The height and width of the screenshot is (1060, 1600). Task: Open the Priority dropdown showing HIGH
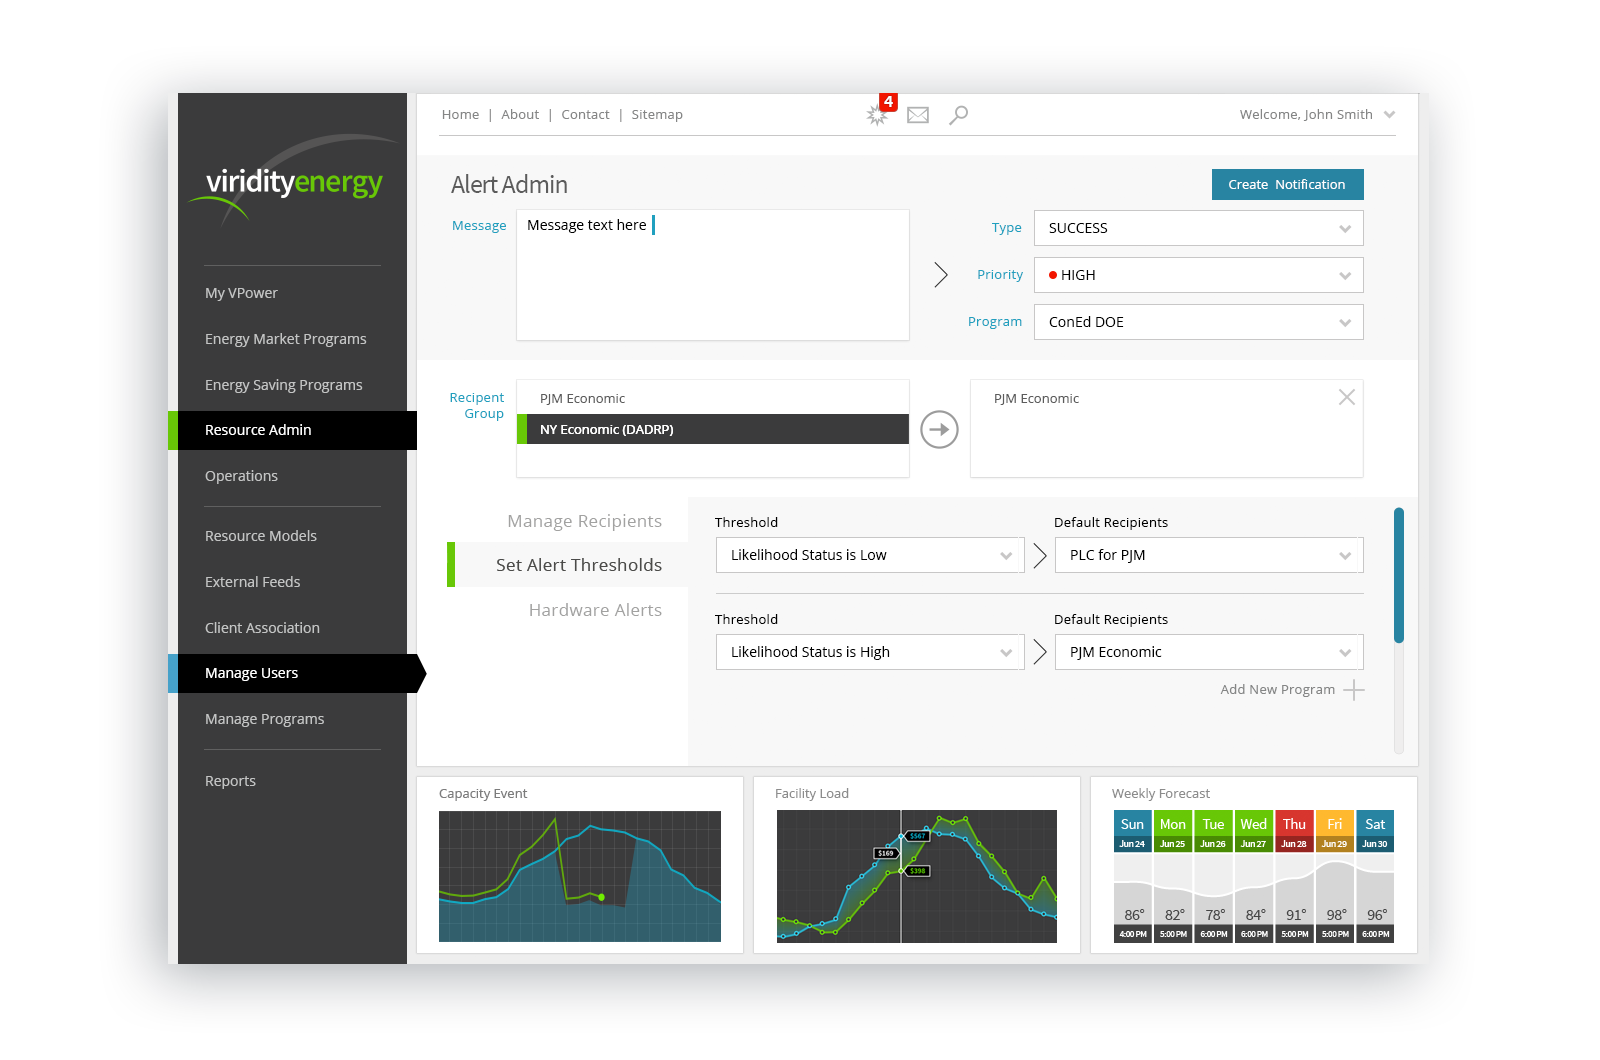coord(1199,275)
